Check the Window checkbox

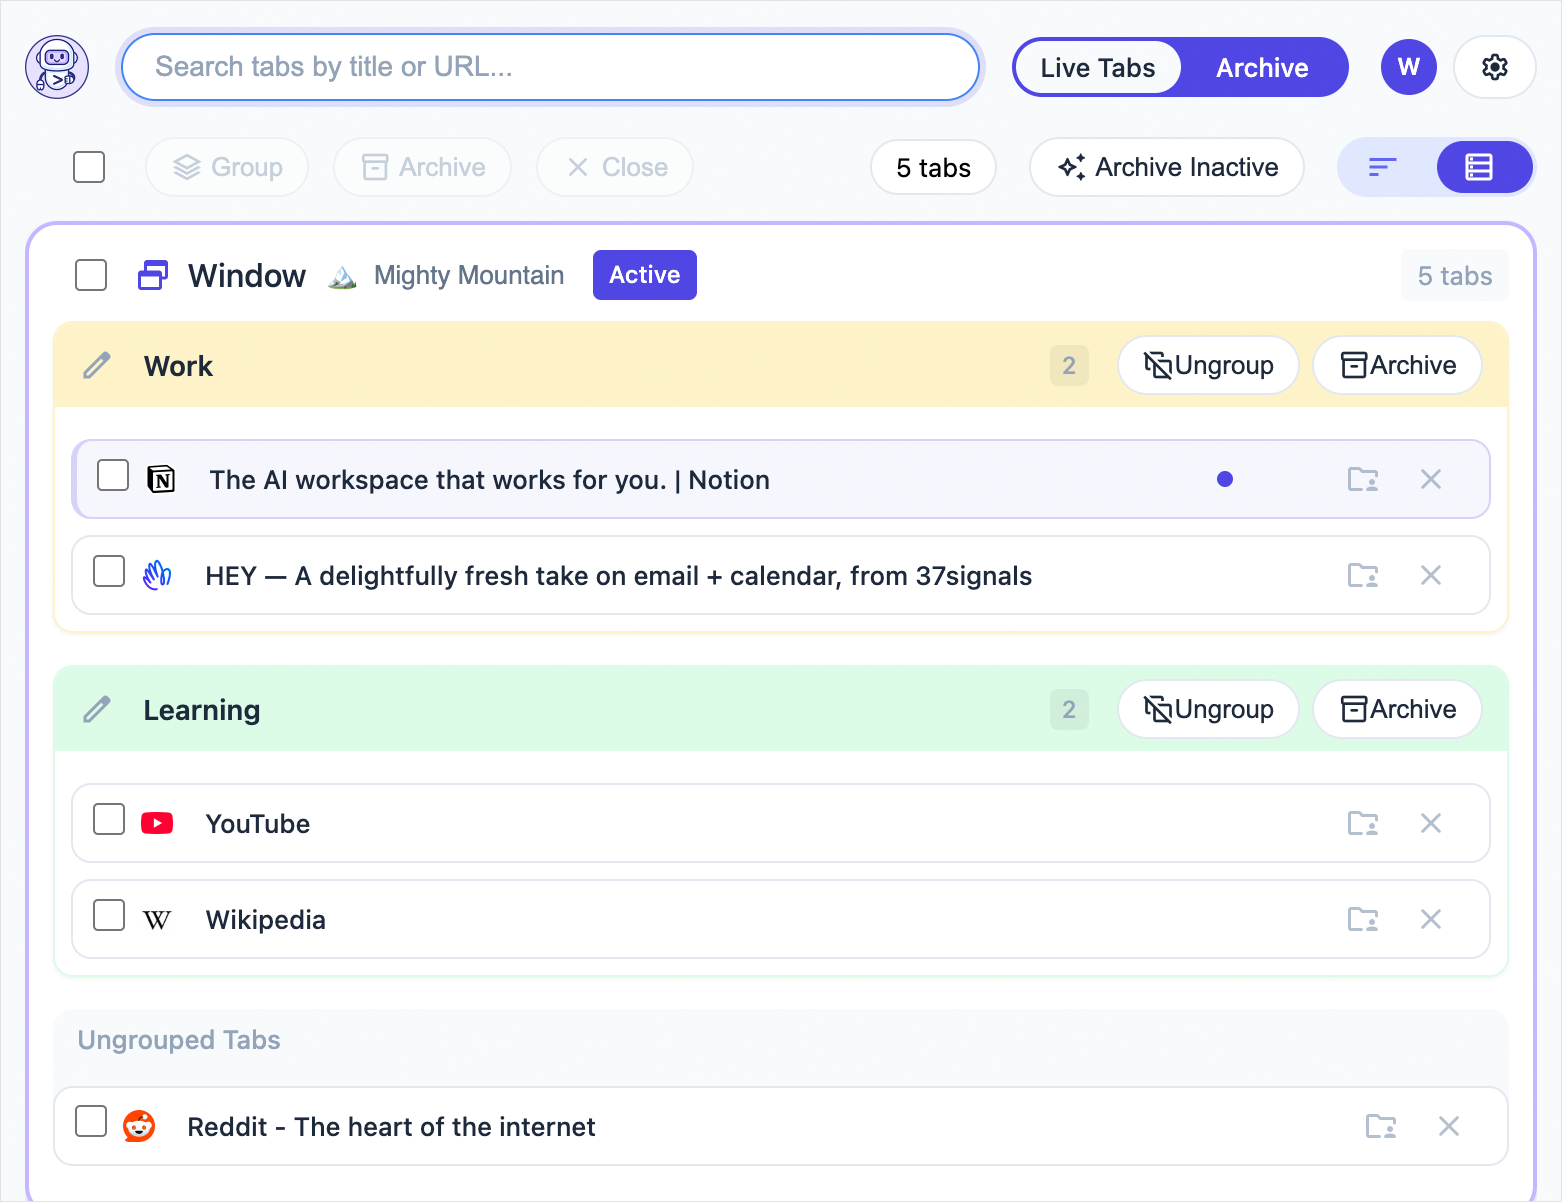pyautogui.click(x=91, y=275)
